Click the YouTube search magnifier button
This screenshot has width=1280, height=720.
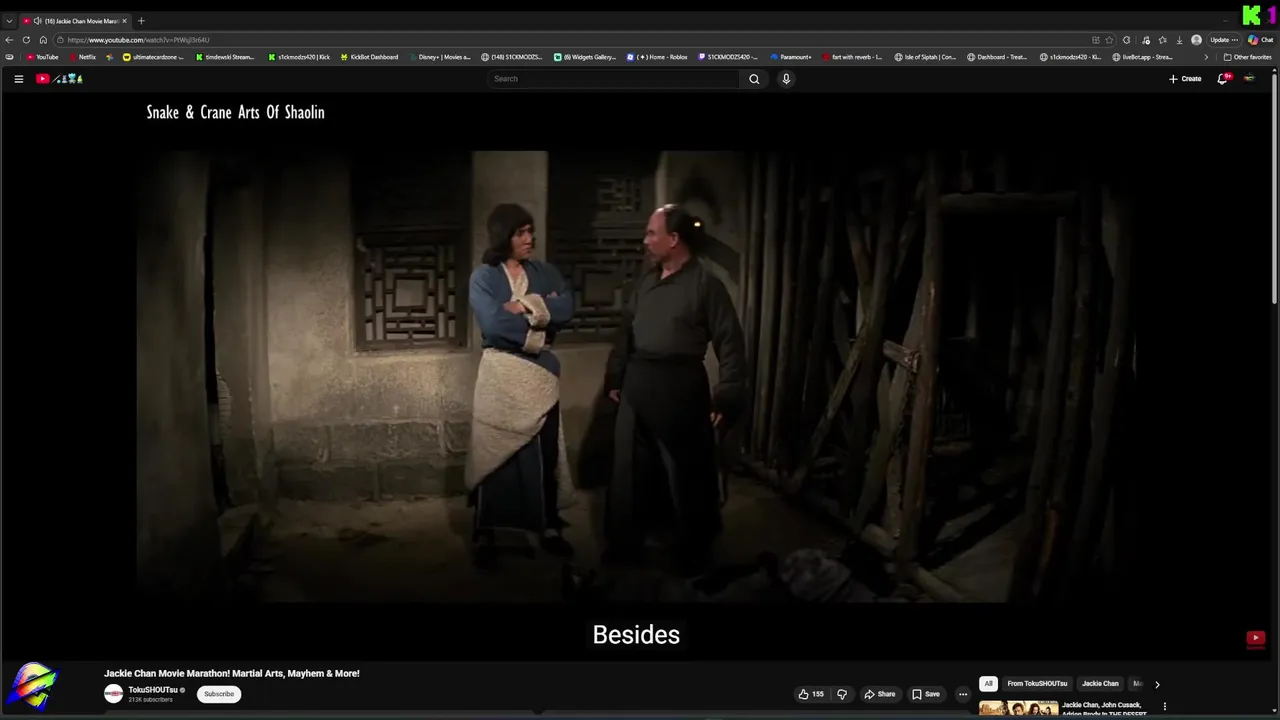tap(754, 79)
